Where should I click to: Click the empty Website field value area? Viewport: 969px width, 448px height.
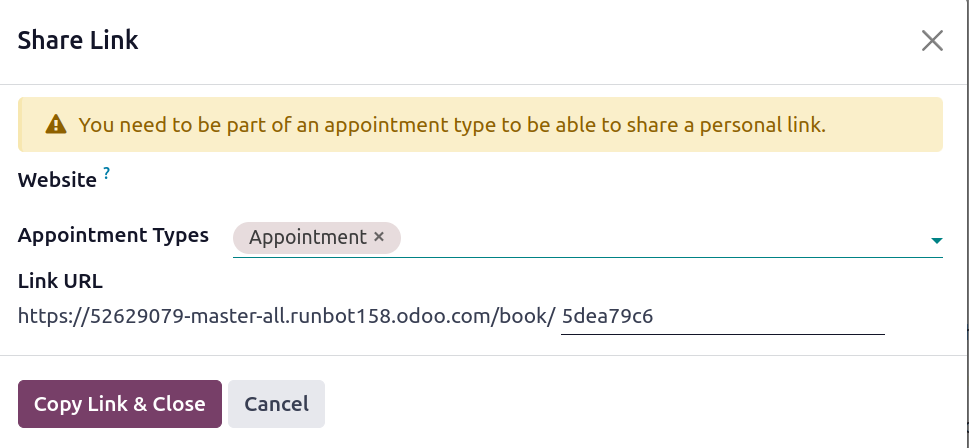pyautogui.click(x=580, y=181)
